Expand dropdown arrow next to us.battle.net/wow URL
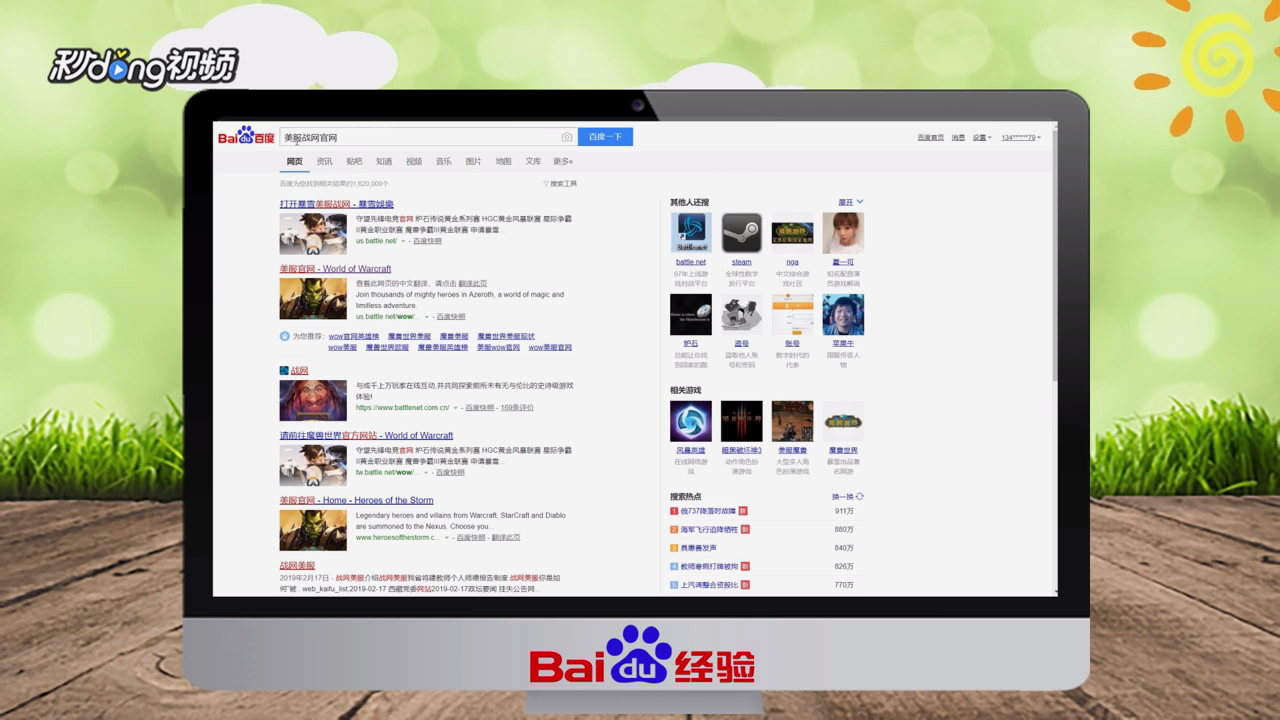Viewport: 1280px width, 720px height. pos(428,317)
